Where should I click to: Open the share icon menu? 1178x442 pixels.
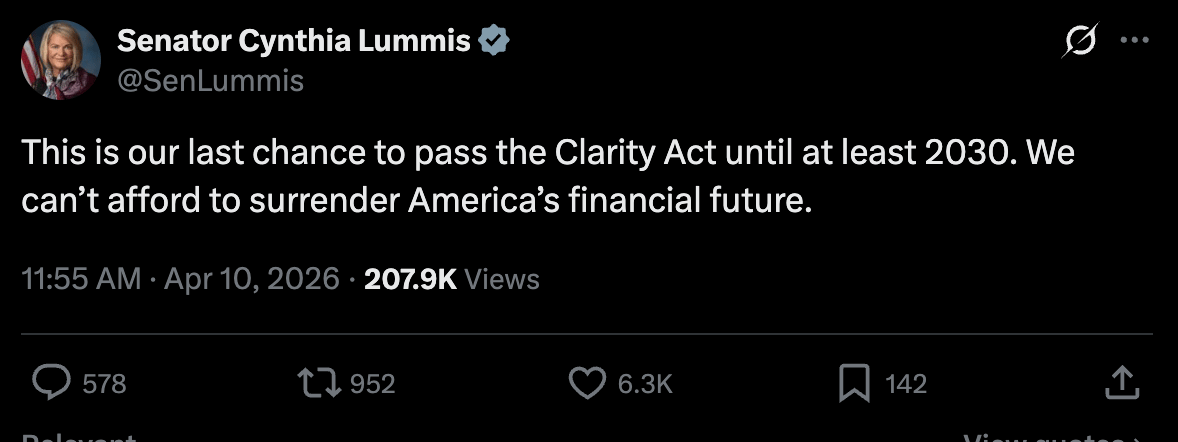[1121, 382]
